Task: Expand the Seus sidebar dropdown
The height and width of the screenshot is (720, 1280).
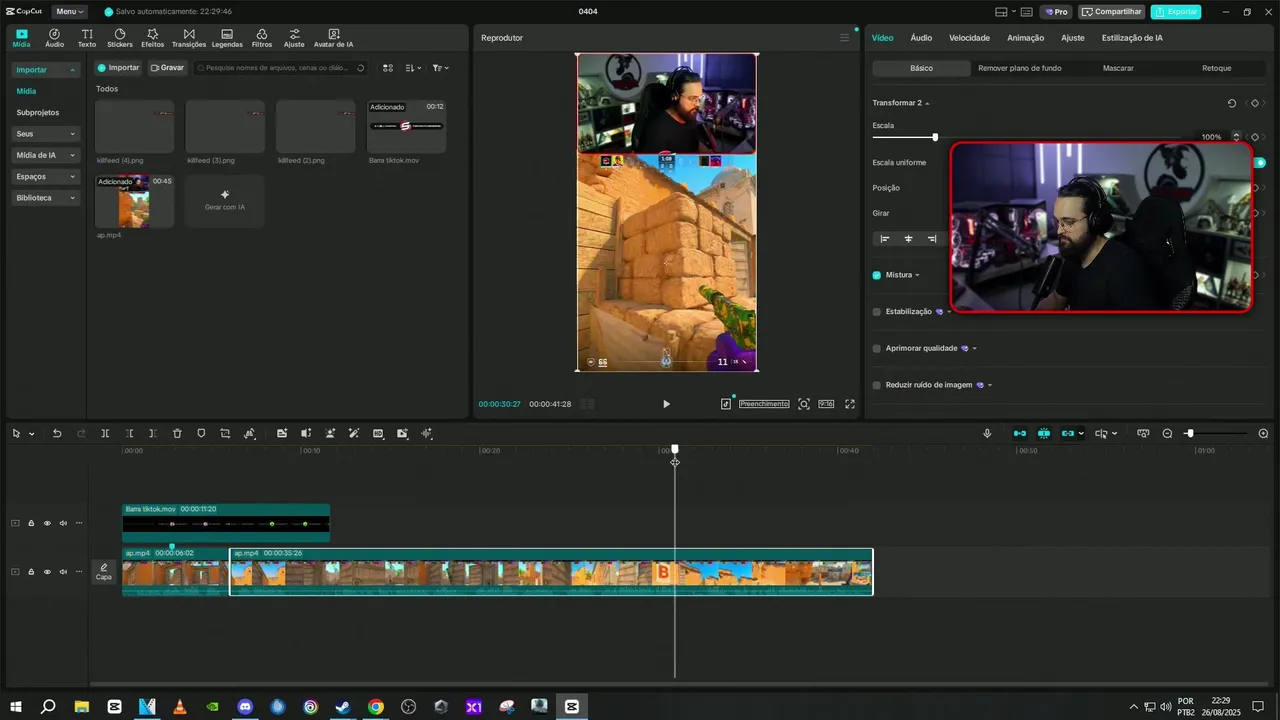Action: pos(46,134)
